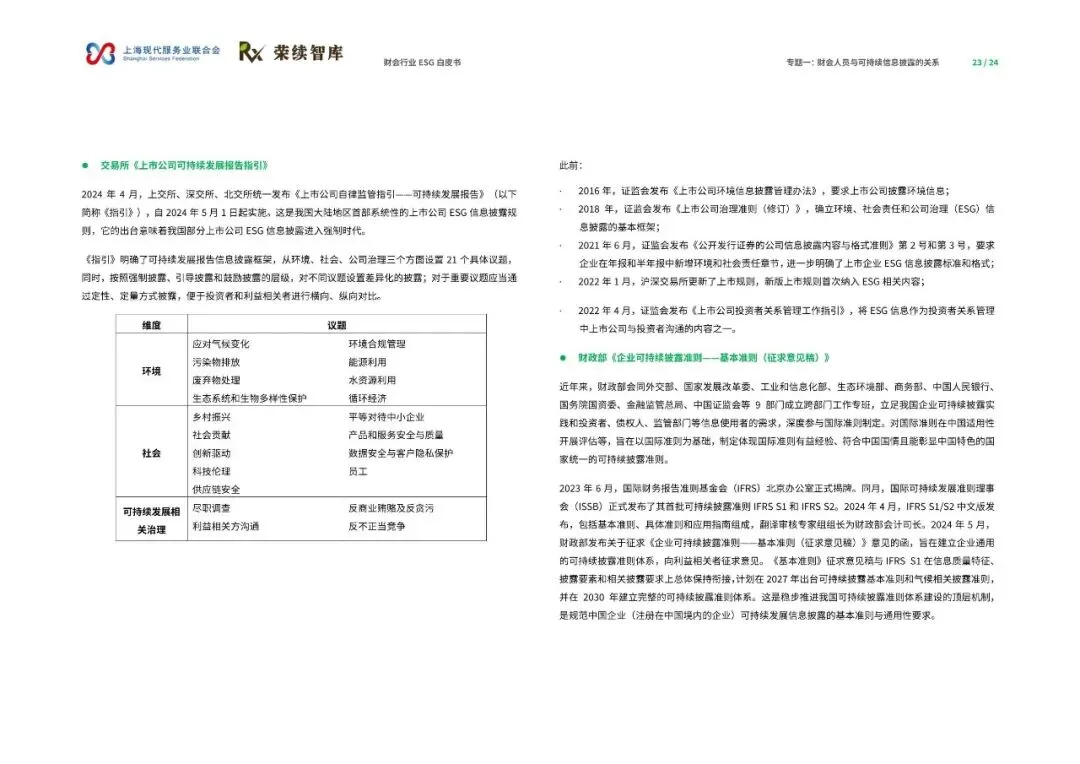Click the page number 23 / 24
Viewport: 1080px width, 764px height.
click(985, 63)
